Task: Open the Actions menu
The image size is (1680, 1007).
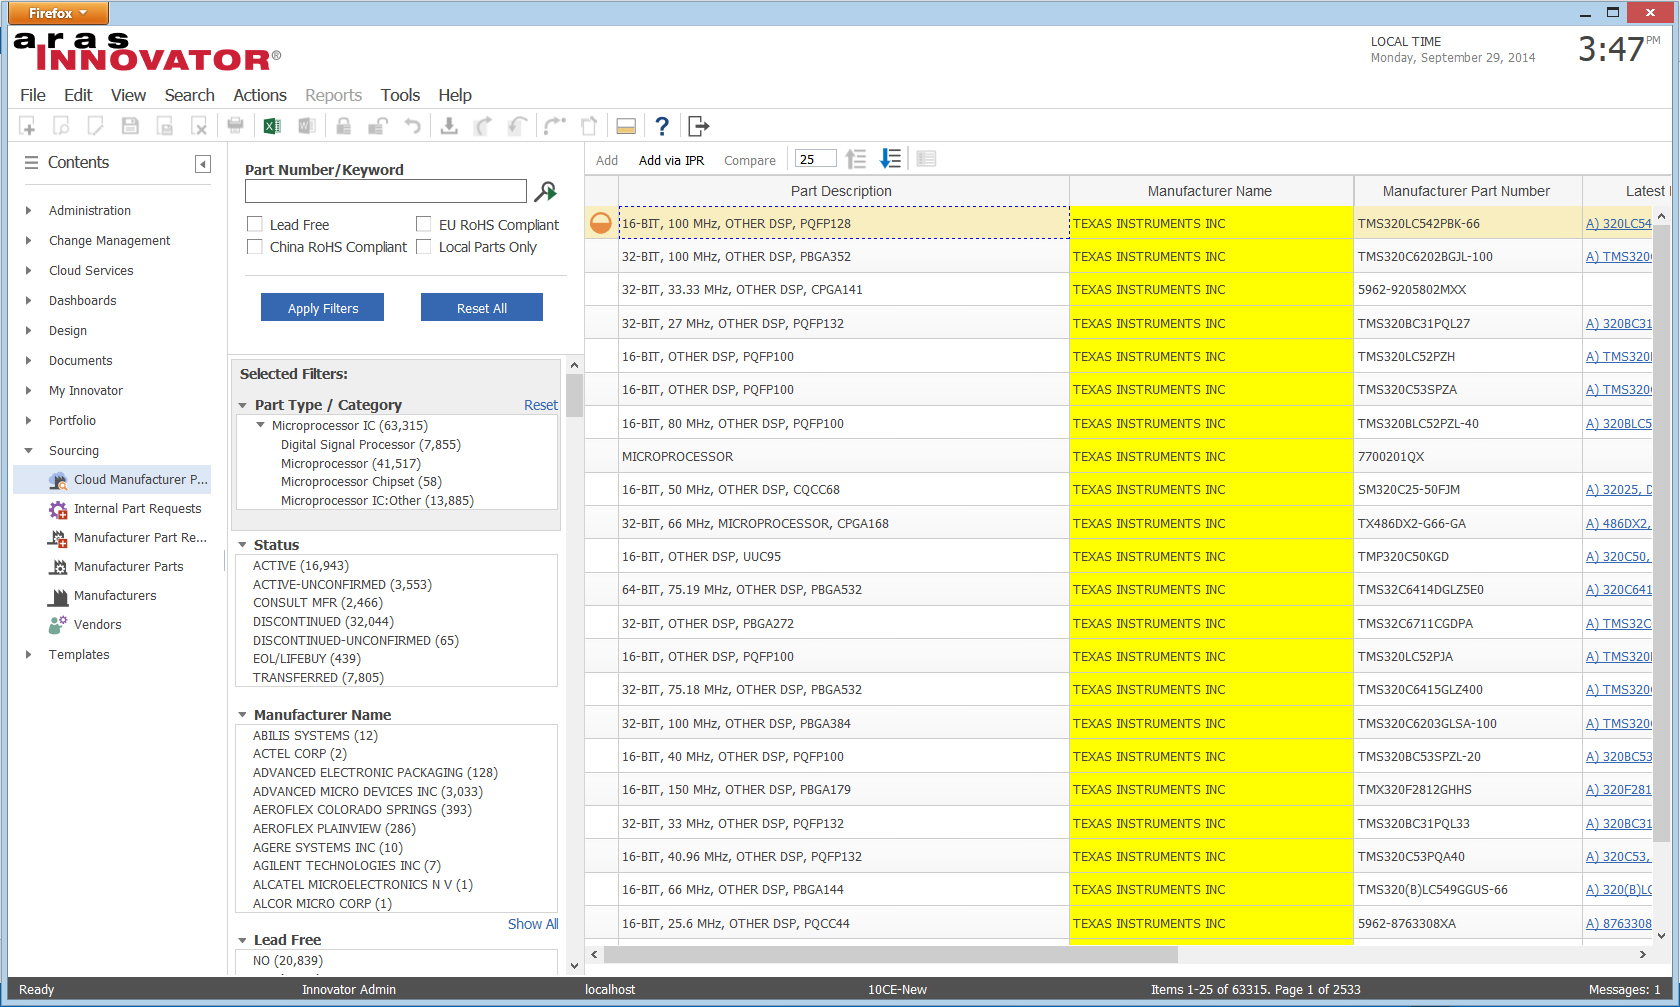Action: click(x=259, y=95)
